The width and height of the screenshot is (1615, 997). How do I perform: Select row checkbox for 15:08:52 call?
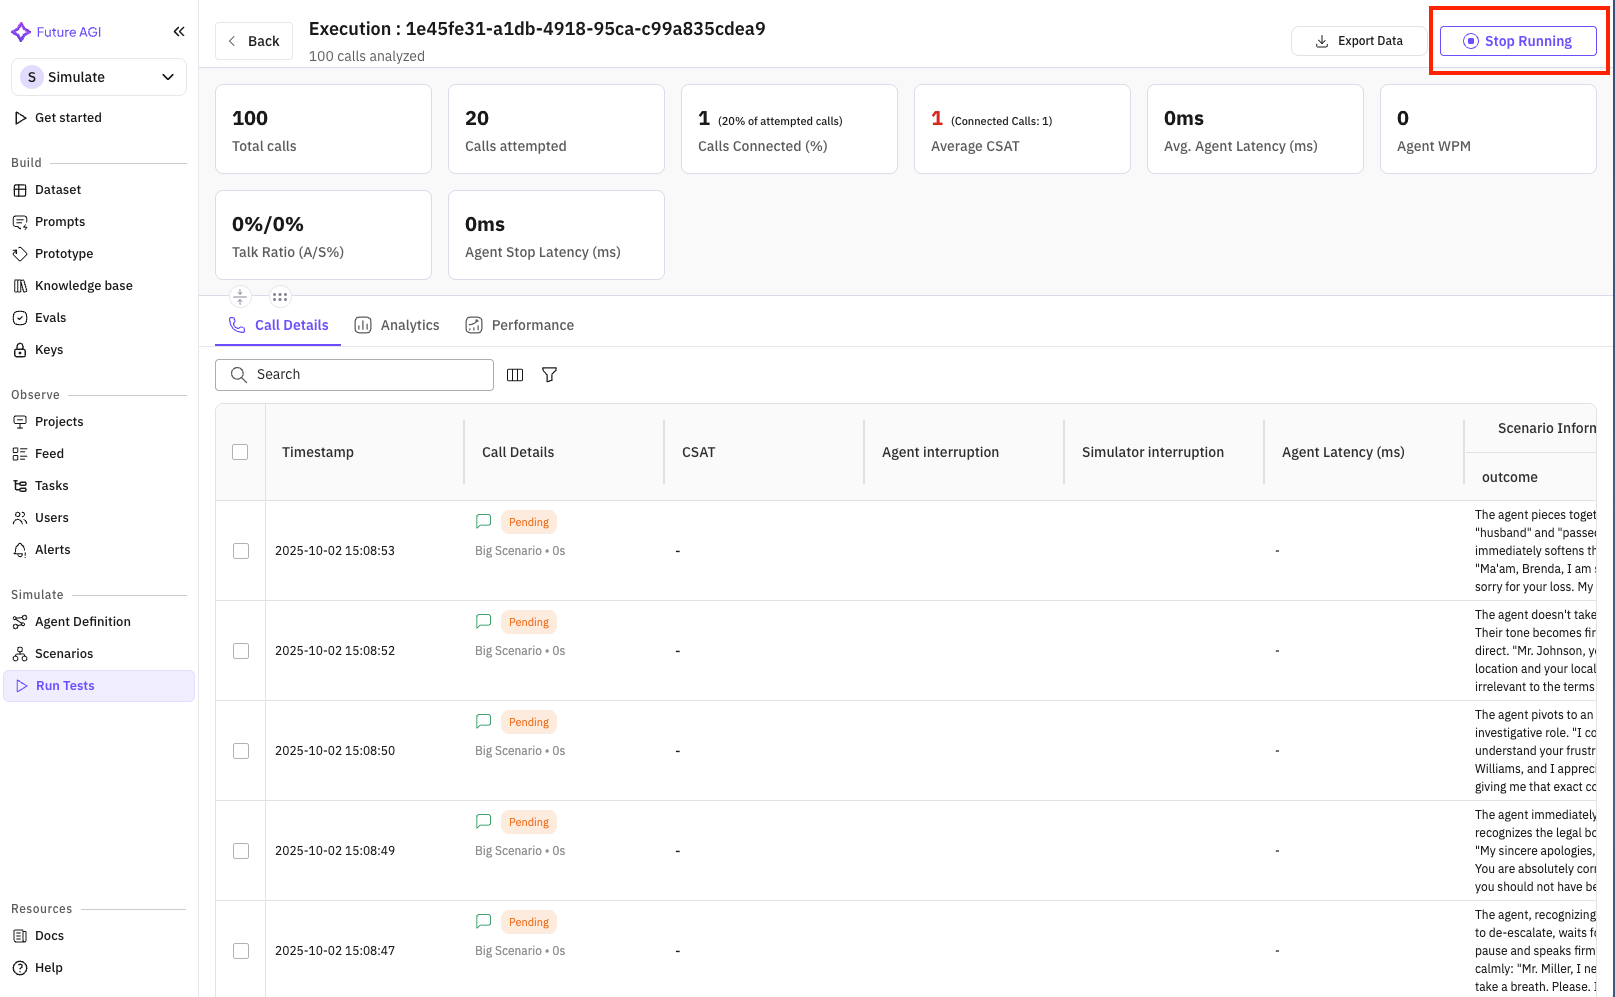(x=241, y=651)
